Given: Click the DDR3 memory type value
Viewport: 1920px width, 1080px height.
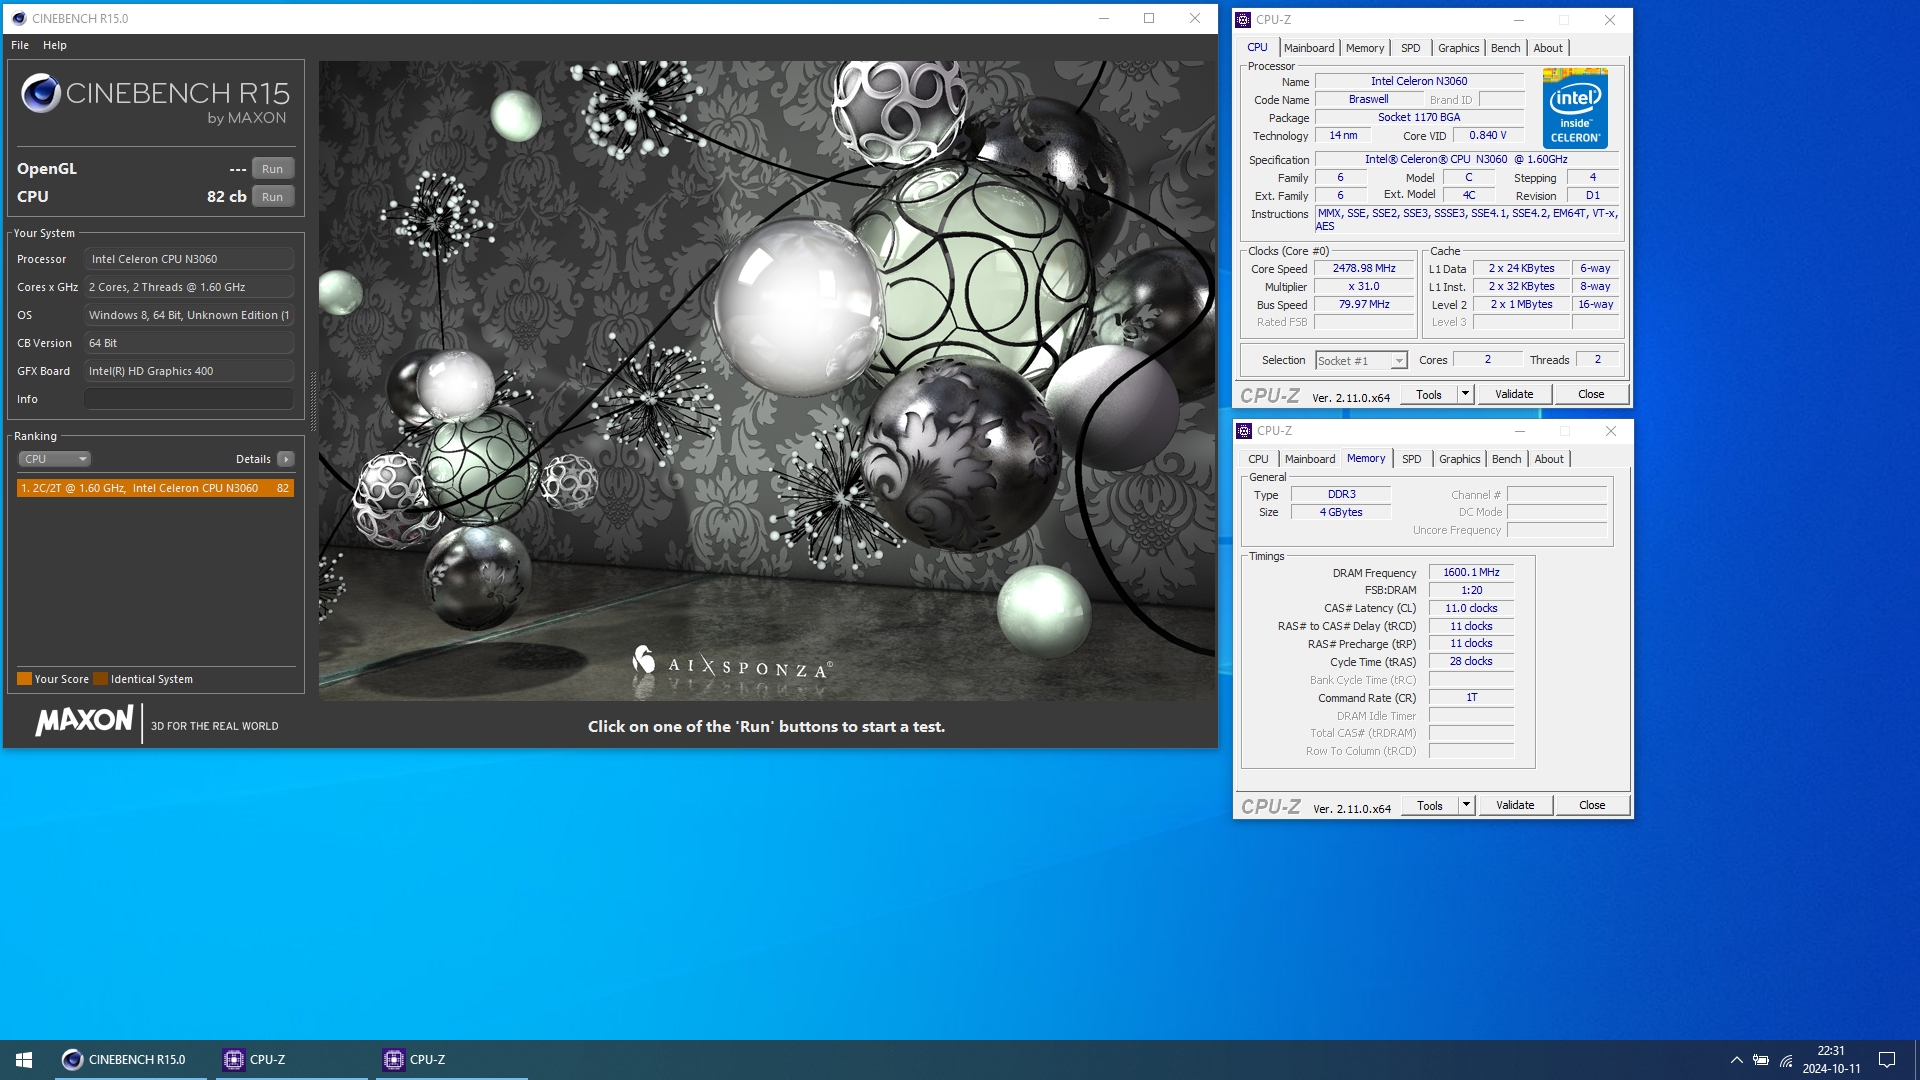Looking at the screenshot, I should [1341, 495].
